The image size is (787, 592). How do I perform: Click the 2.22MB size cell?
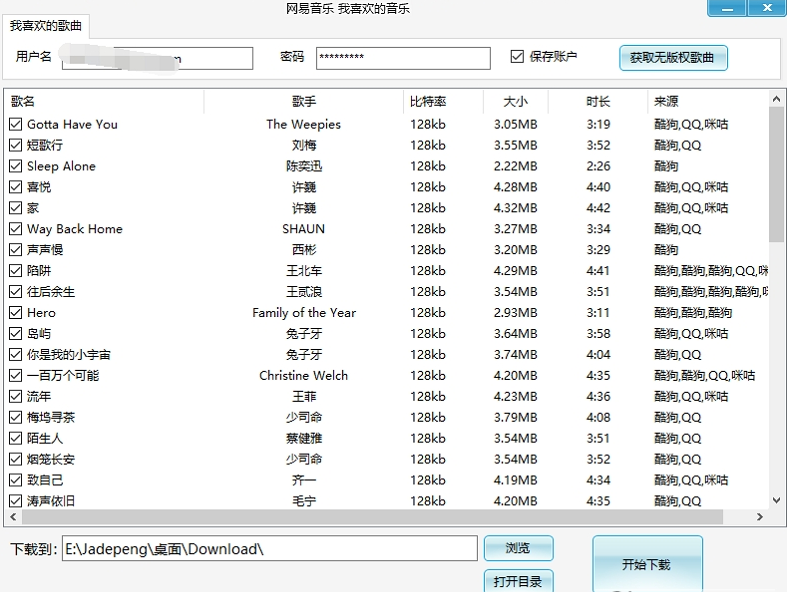(x=515, y=166)
